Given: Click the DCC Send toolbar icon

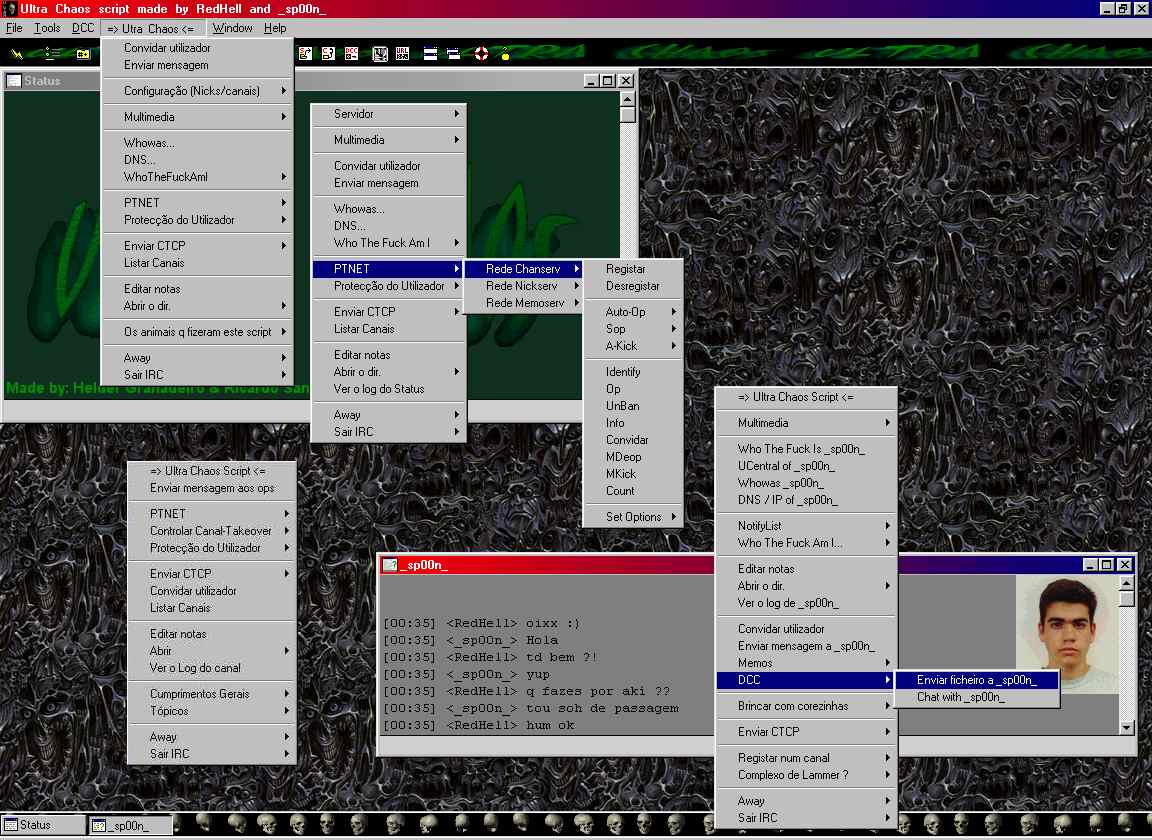Looking at the screenshot, I should [305, 53].
